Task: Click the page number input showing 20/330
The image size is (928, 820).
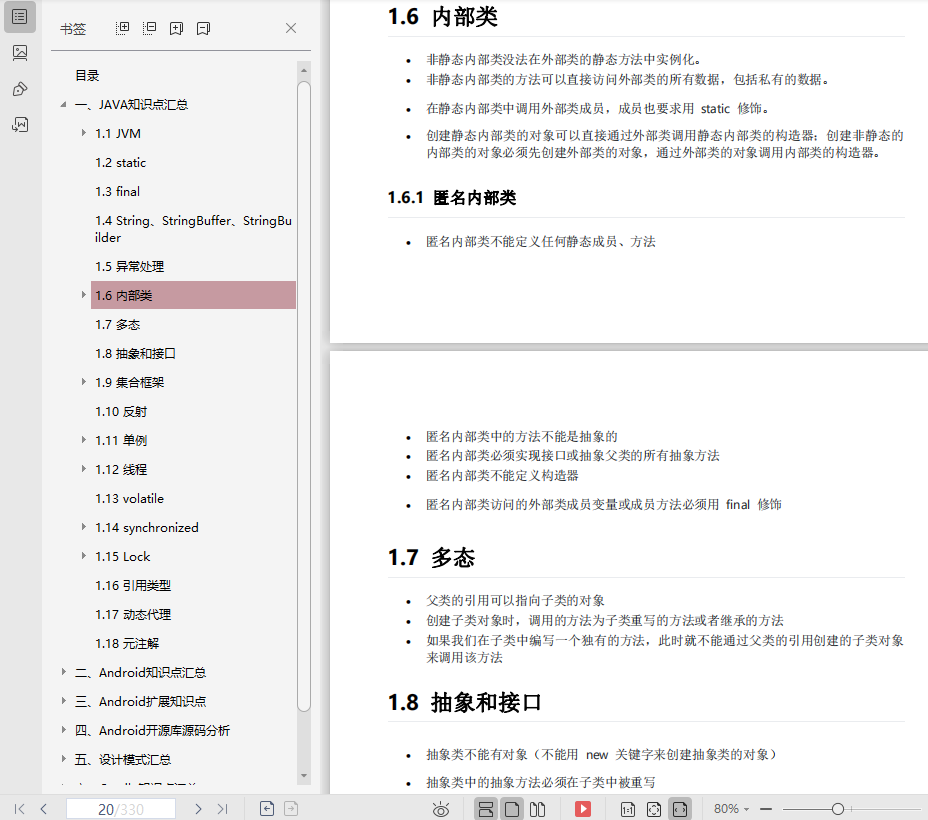Action: coord(120,808)
